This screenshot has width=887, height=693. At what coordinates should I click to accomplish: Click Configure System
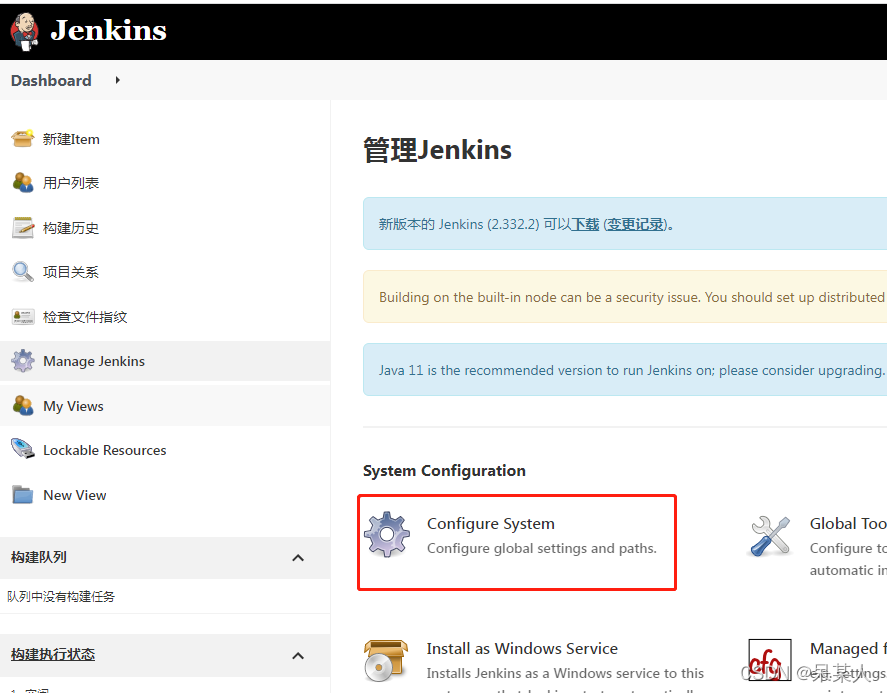(x=490, y=523)
